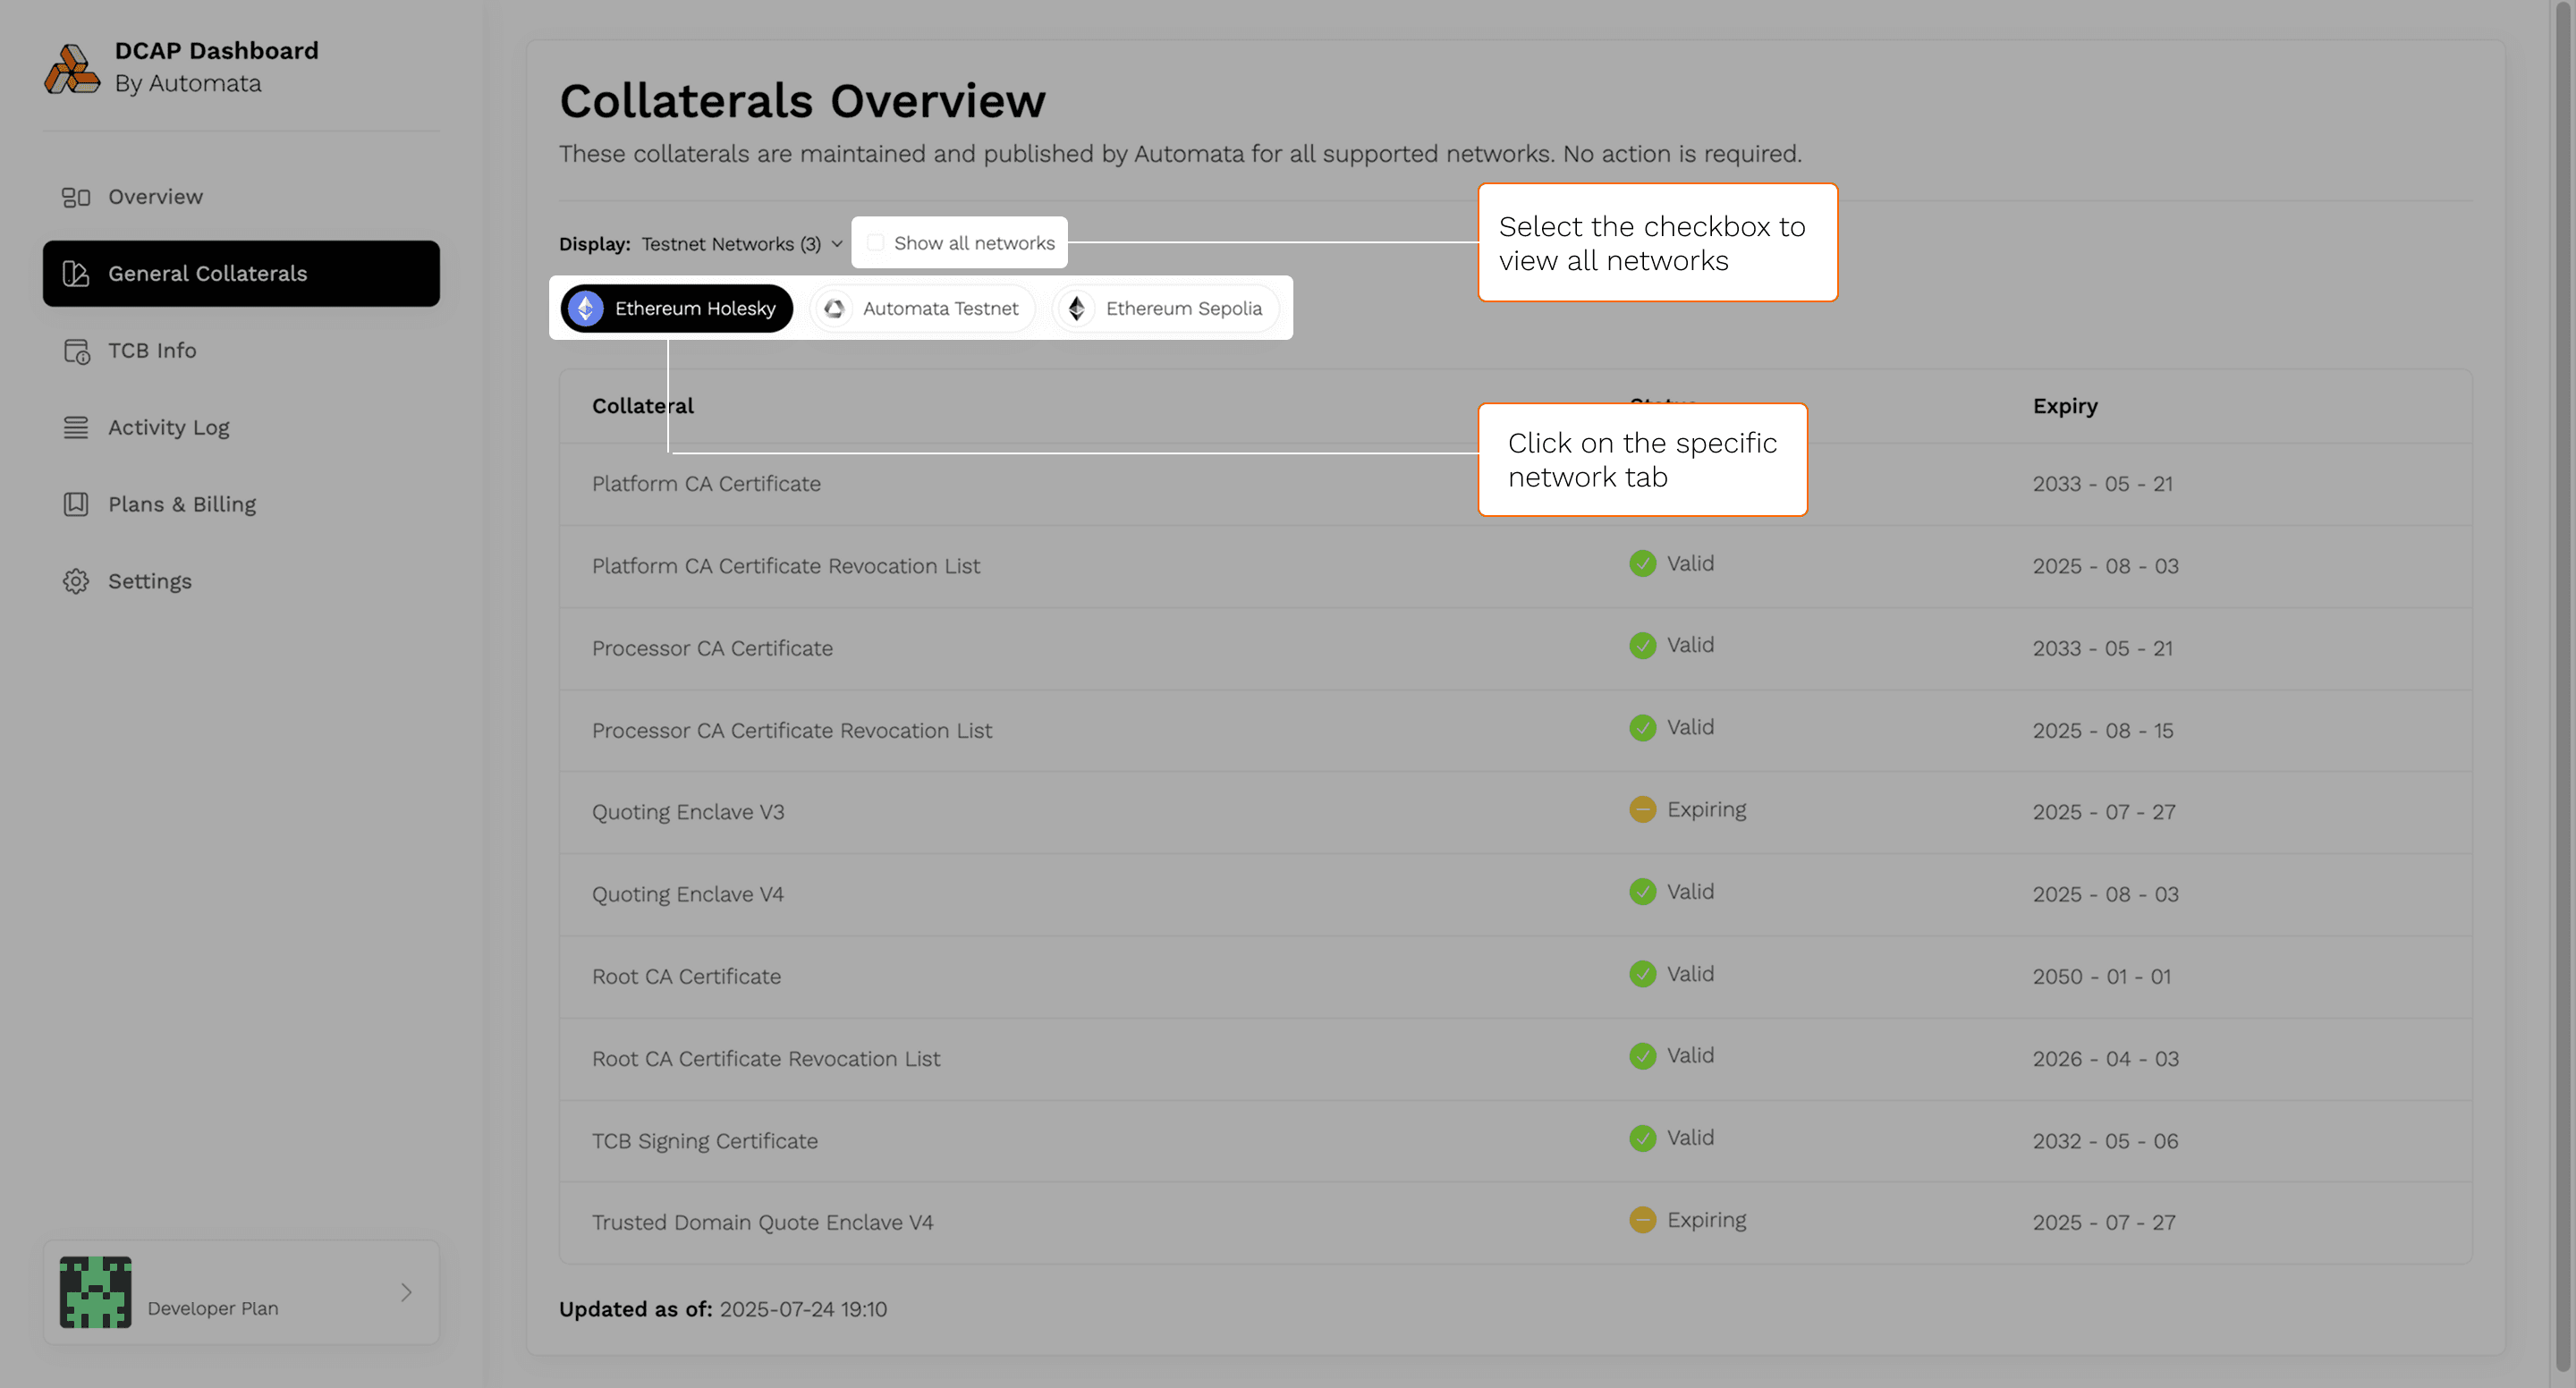Open Settings using the gear icon
This screenshot has width=2576, height=1388.
click(76, 581)
